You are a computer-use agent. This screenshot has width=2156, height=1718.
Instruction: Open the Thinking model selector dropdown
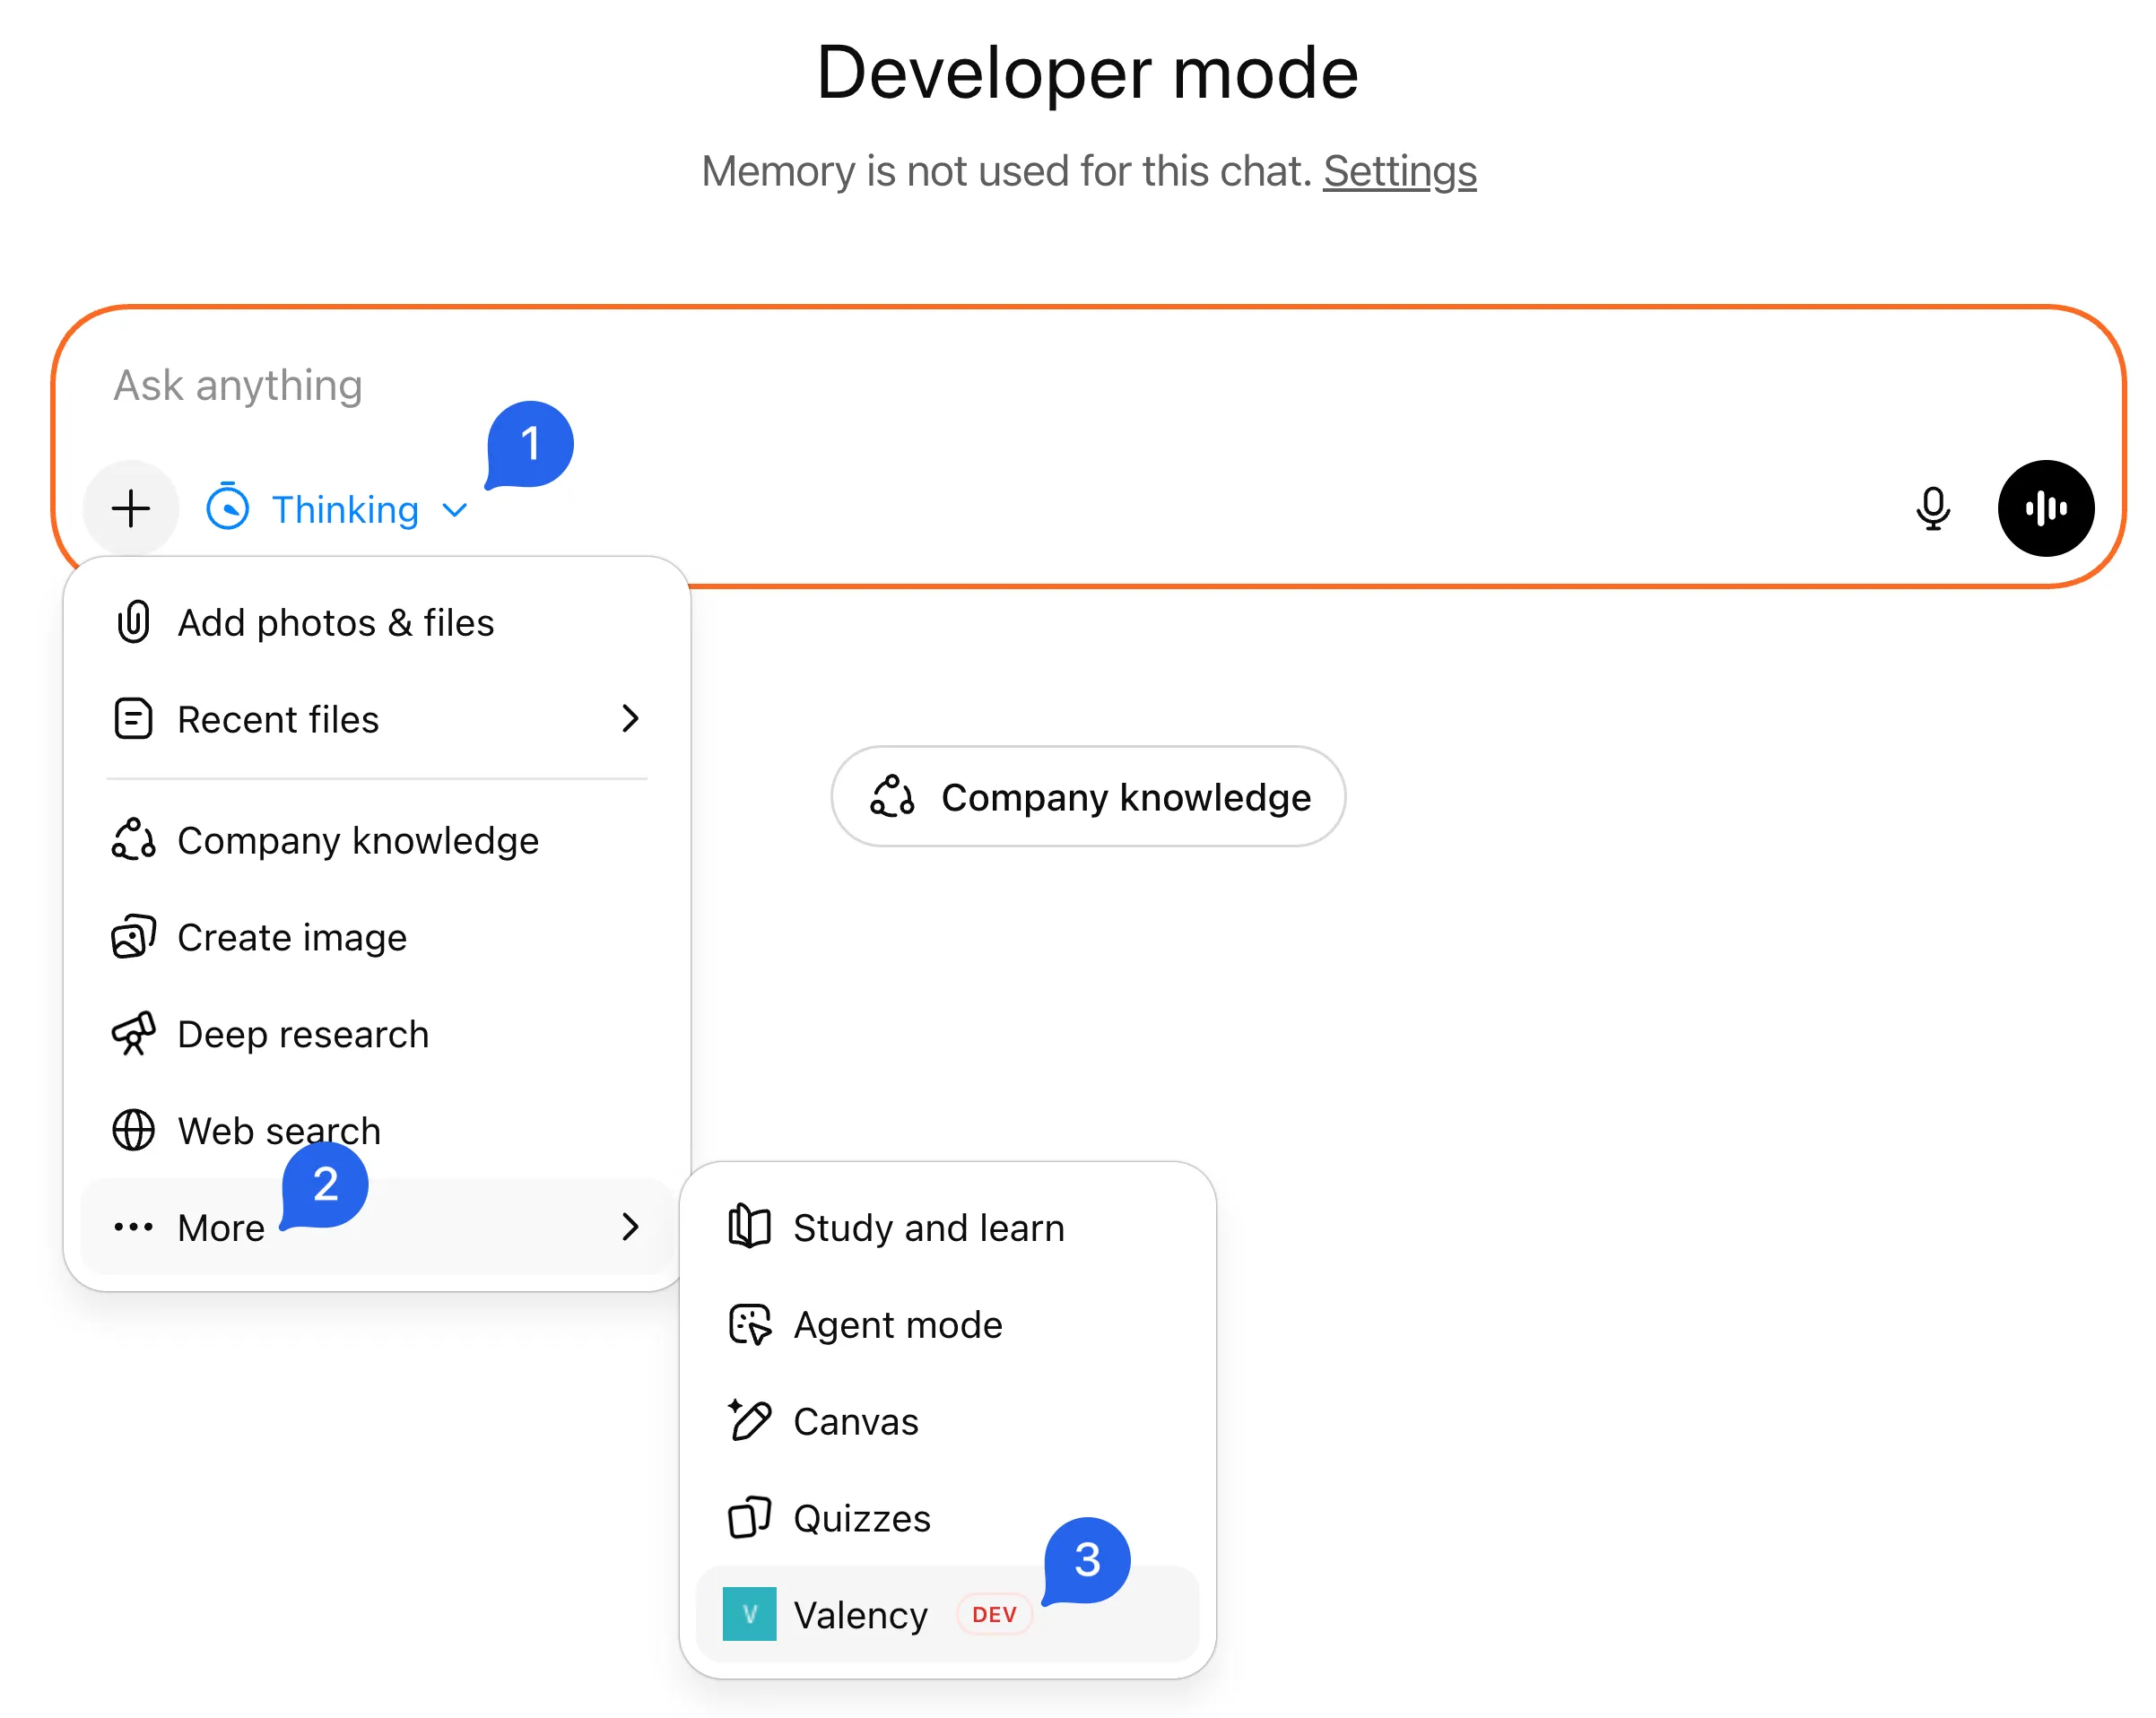click(345, 509)
